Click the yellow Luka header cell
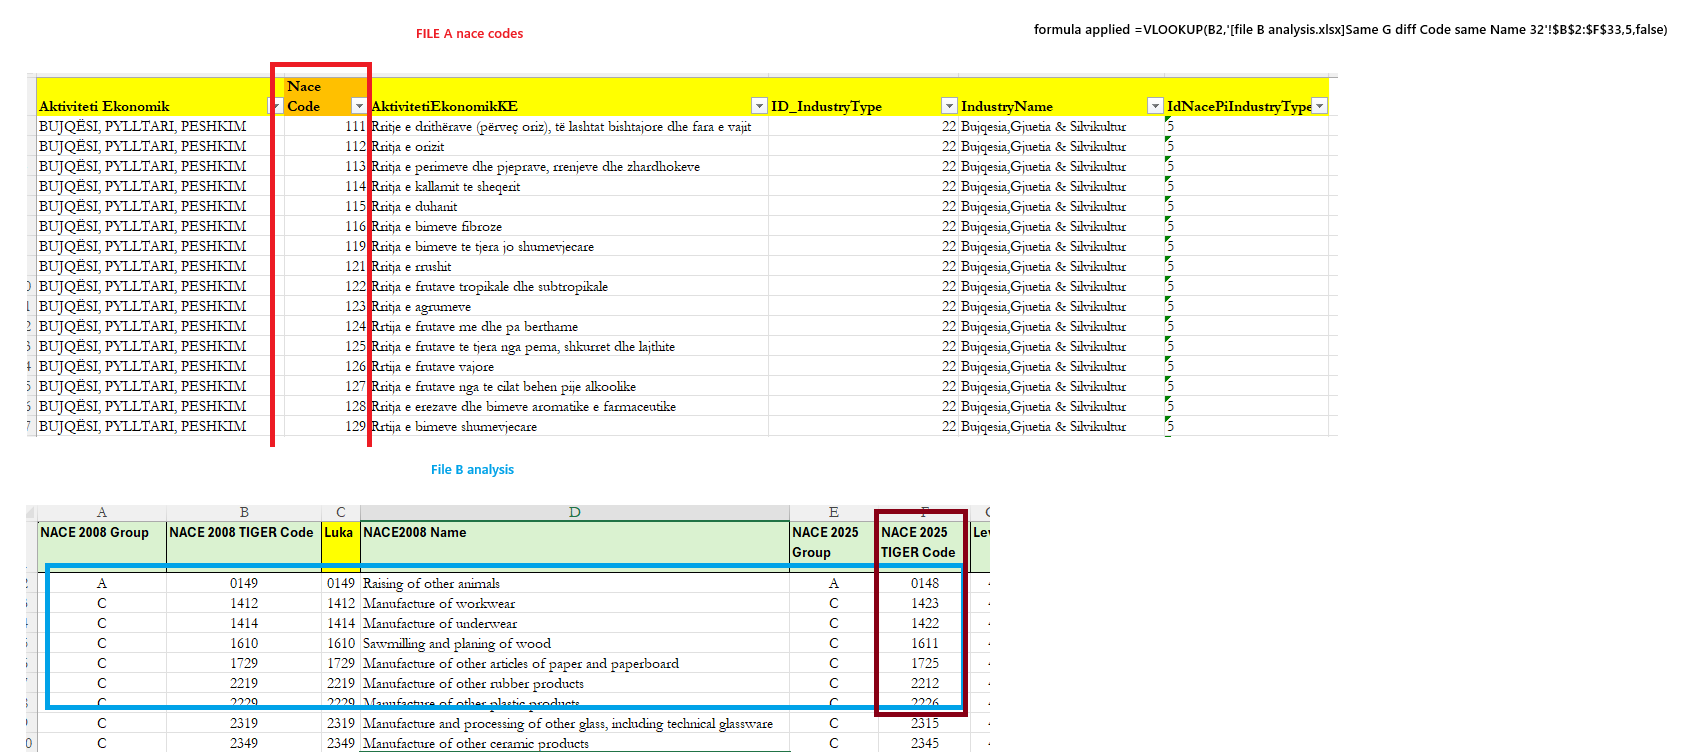The image size is (1702, 752). (341, 542)
